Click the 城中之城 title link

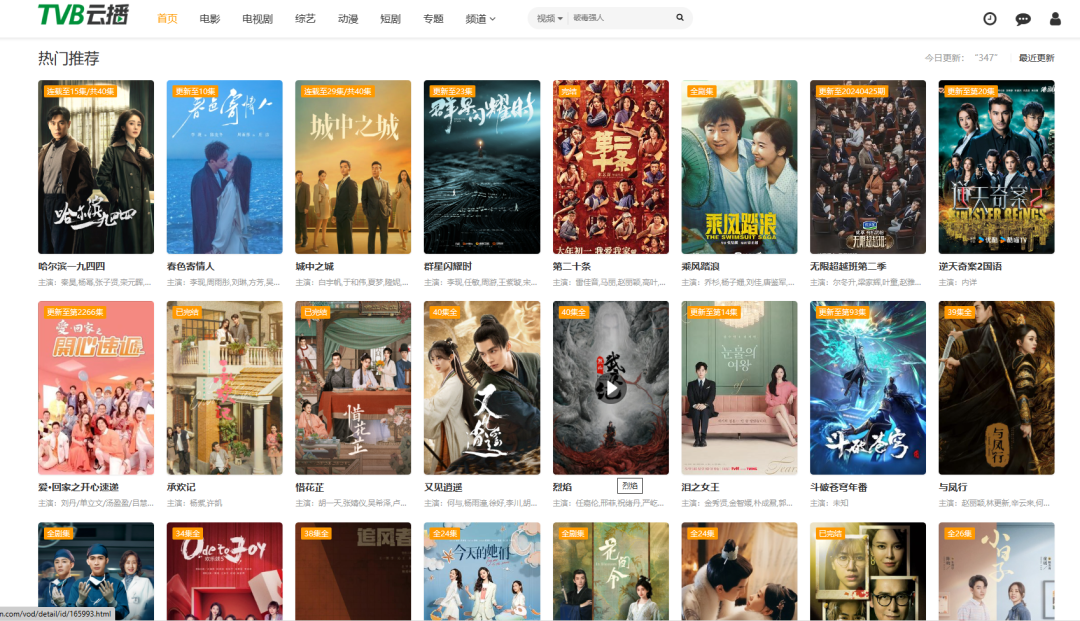(x=315, y=266)
